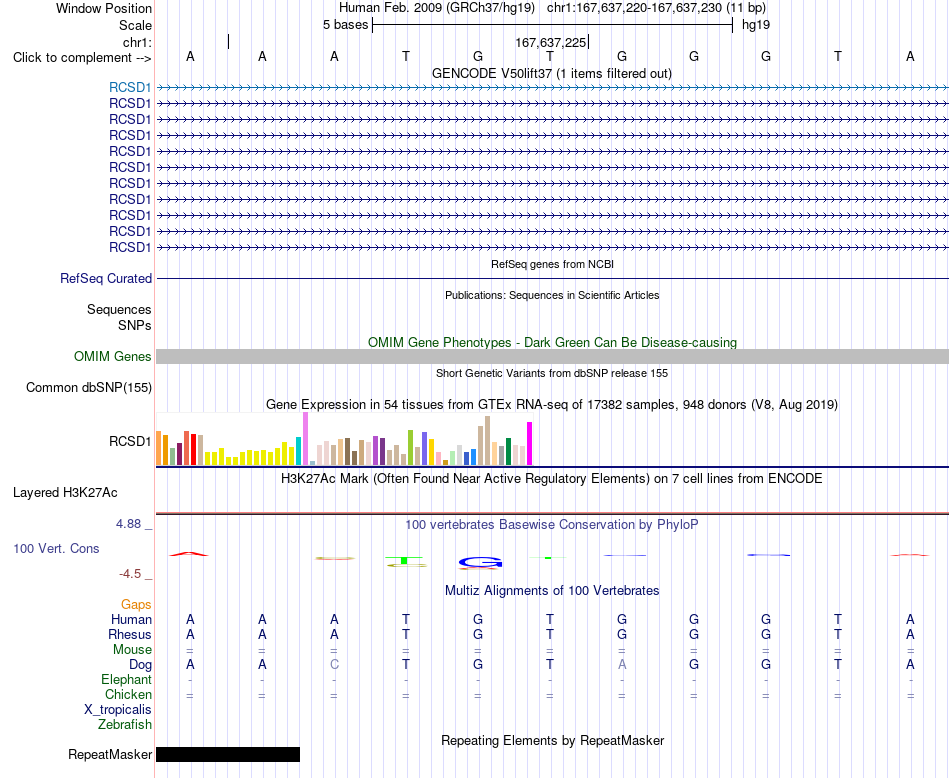This screenshot has height=778, width=950.
Task: Click the faded C in Dog alignment row
Action: pos(334,665)
